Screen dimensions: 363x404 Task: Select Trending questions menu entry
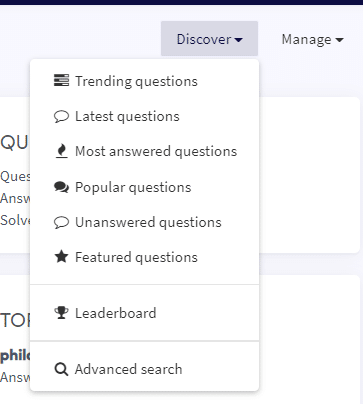coord(144,81)
